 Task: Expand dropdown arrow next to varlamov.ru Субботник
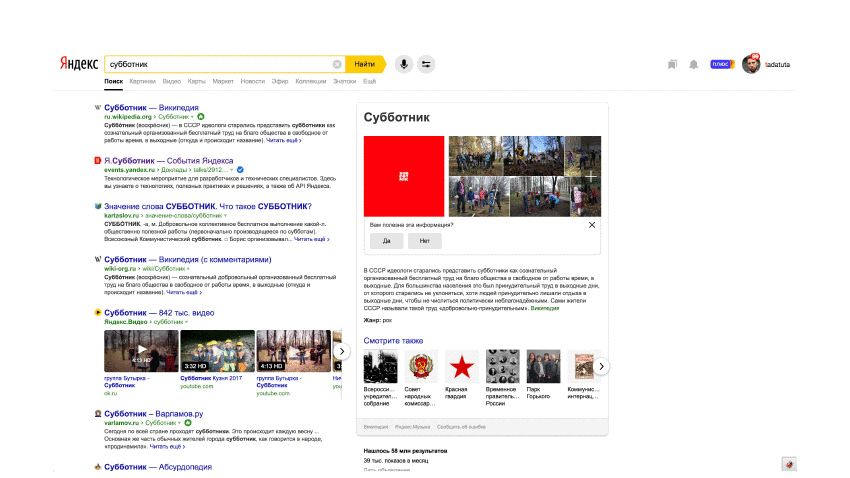click(x=179, y=423)
